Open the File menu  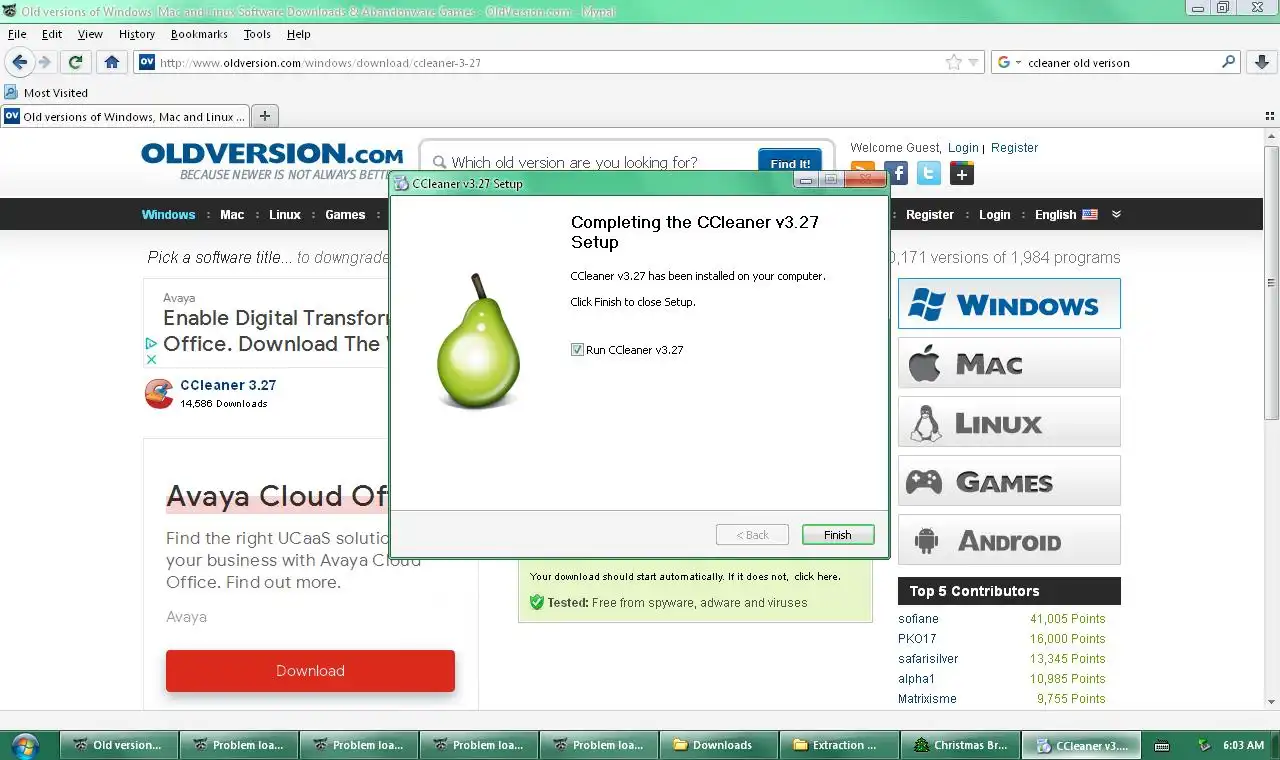[17, 34]
